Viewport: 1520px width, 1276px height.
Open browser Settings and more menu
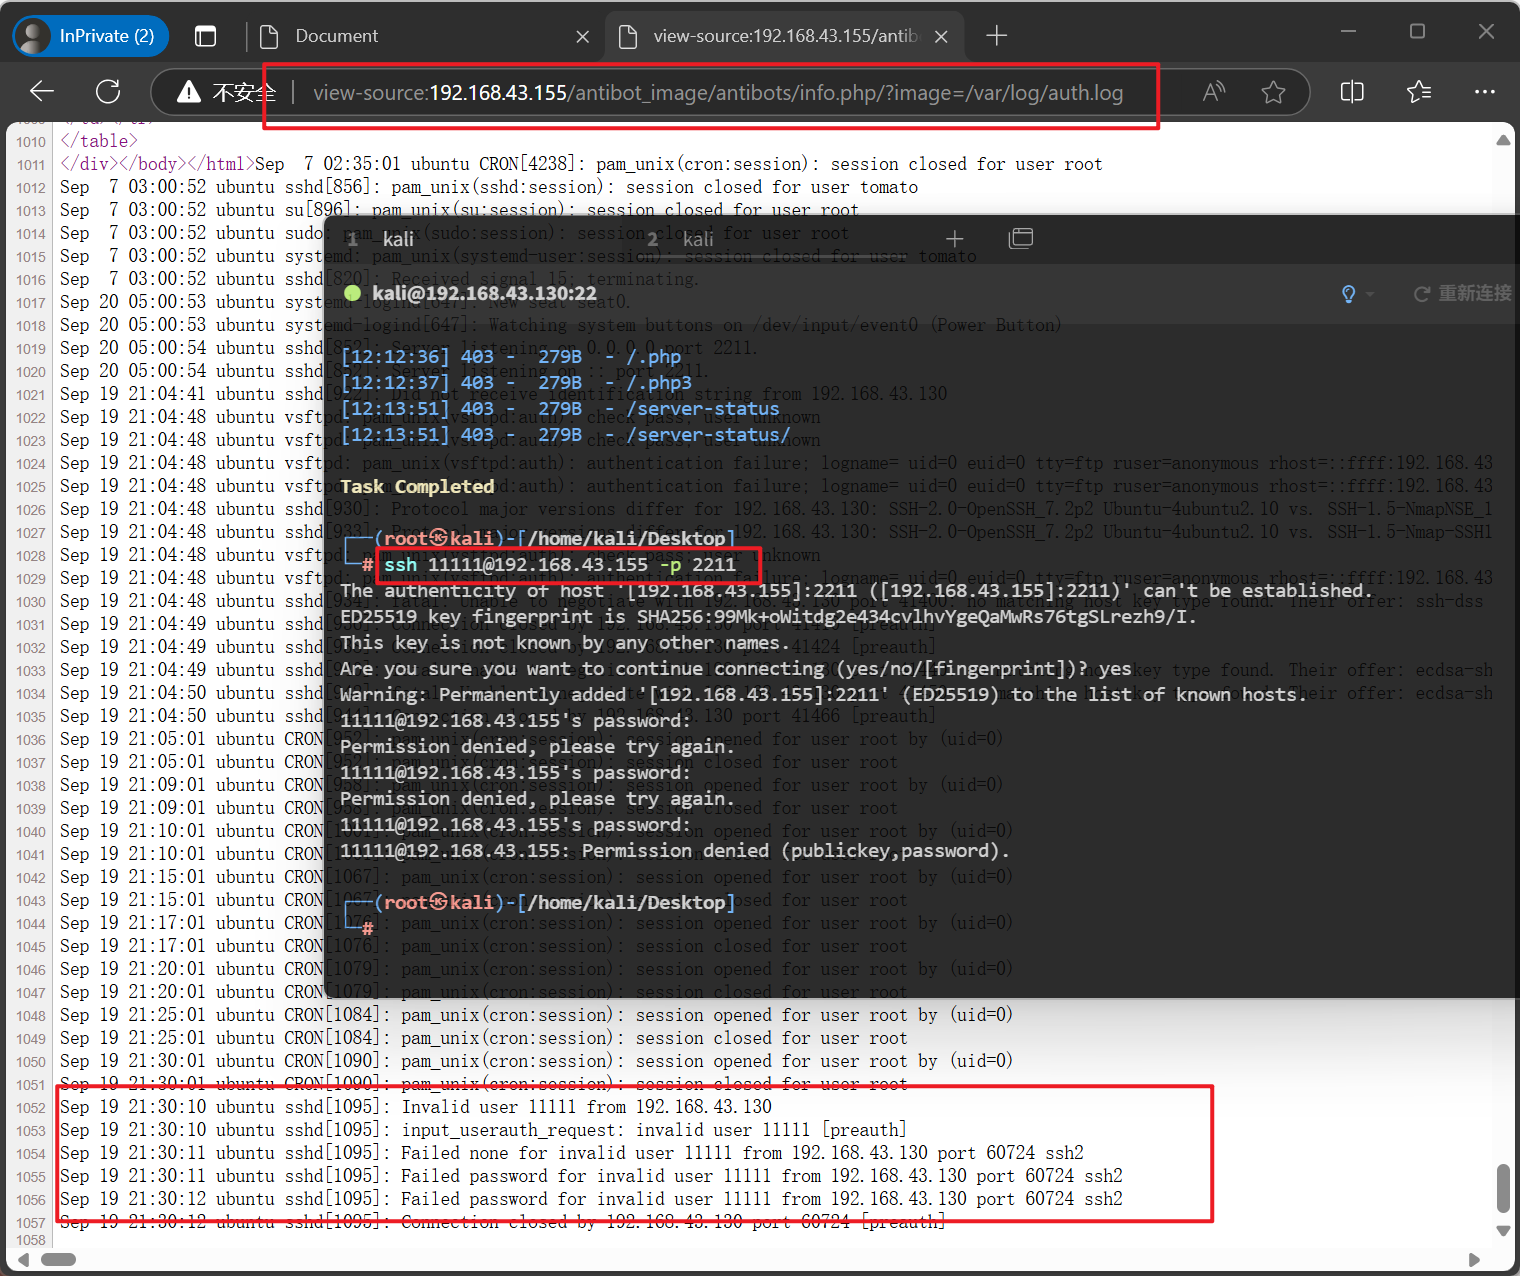point(1485,92)
